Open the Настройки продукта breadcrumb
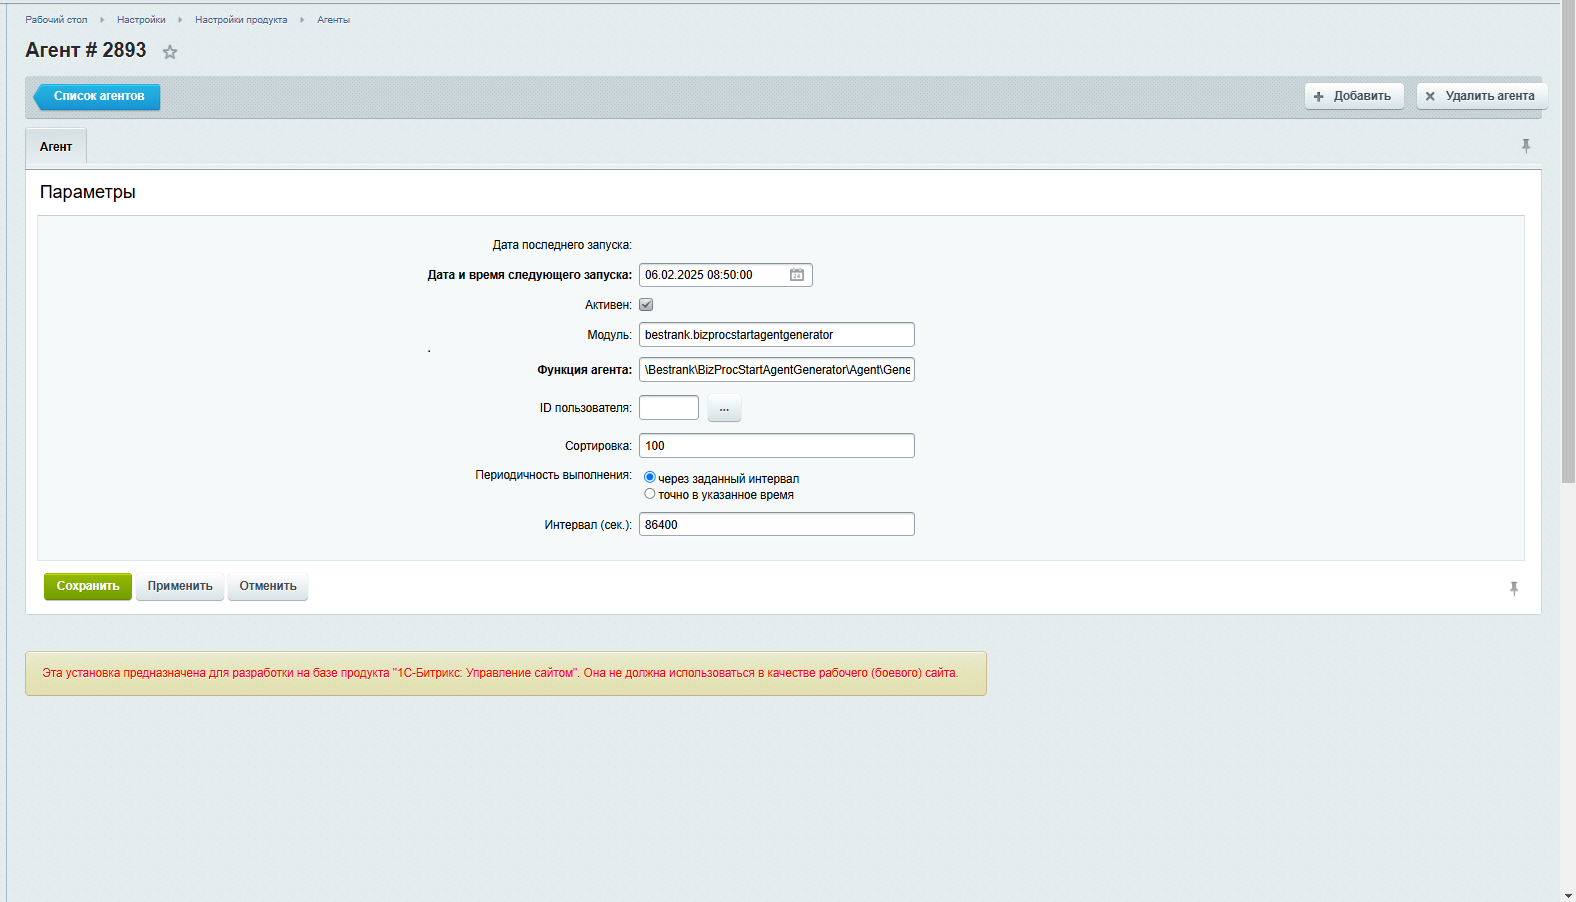 (241, 20)
